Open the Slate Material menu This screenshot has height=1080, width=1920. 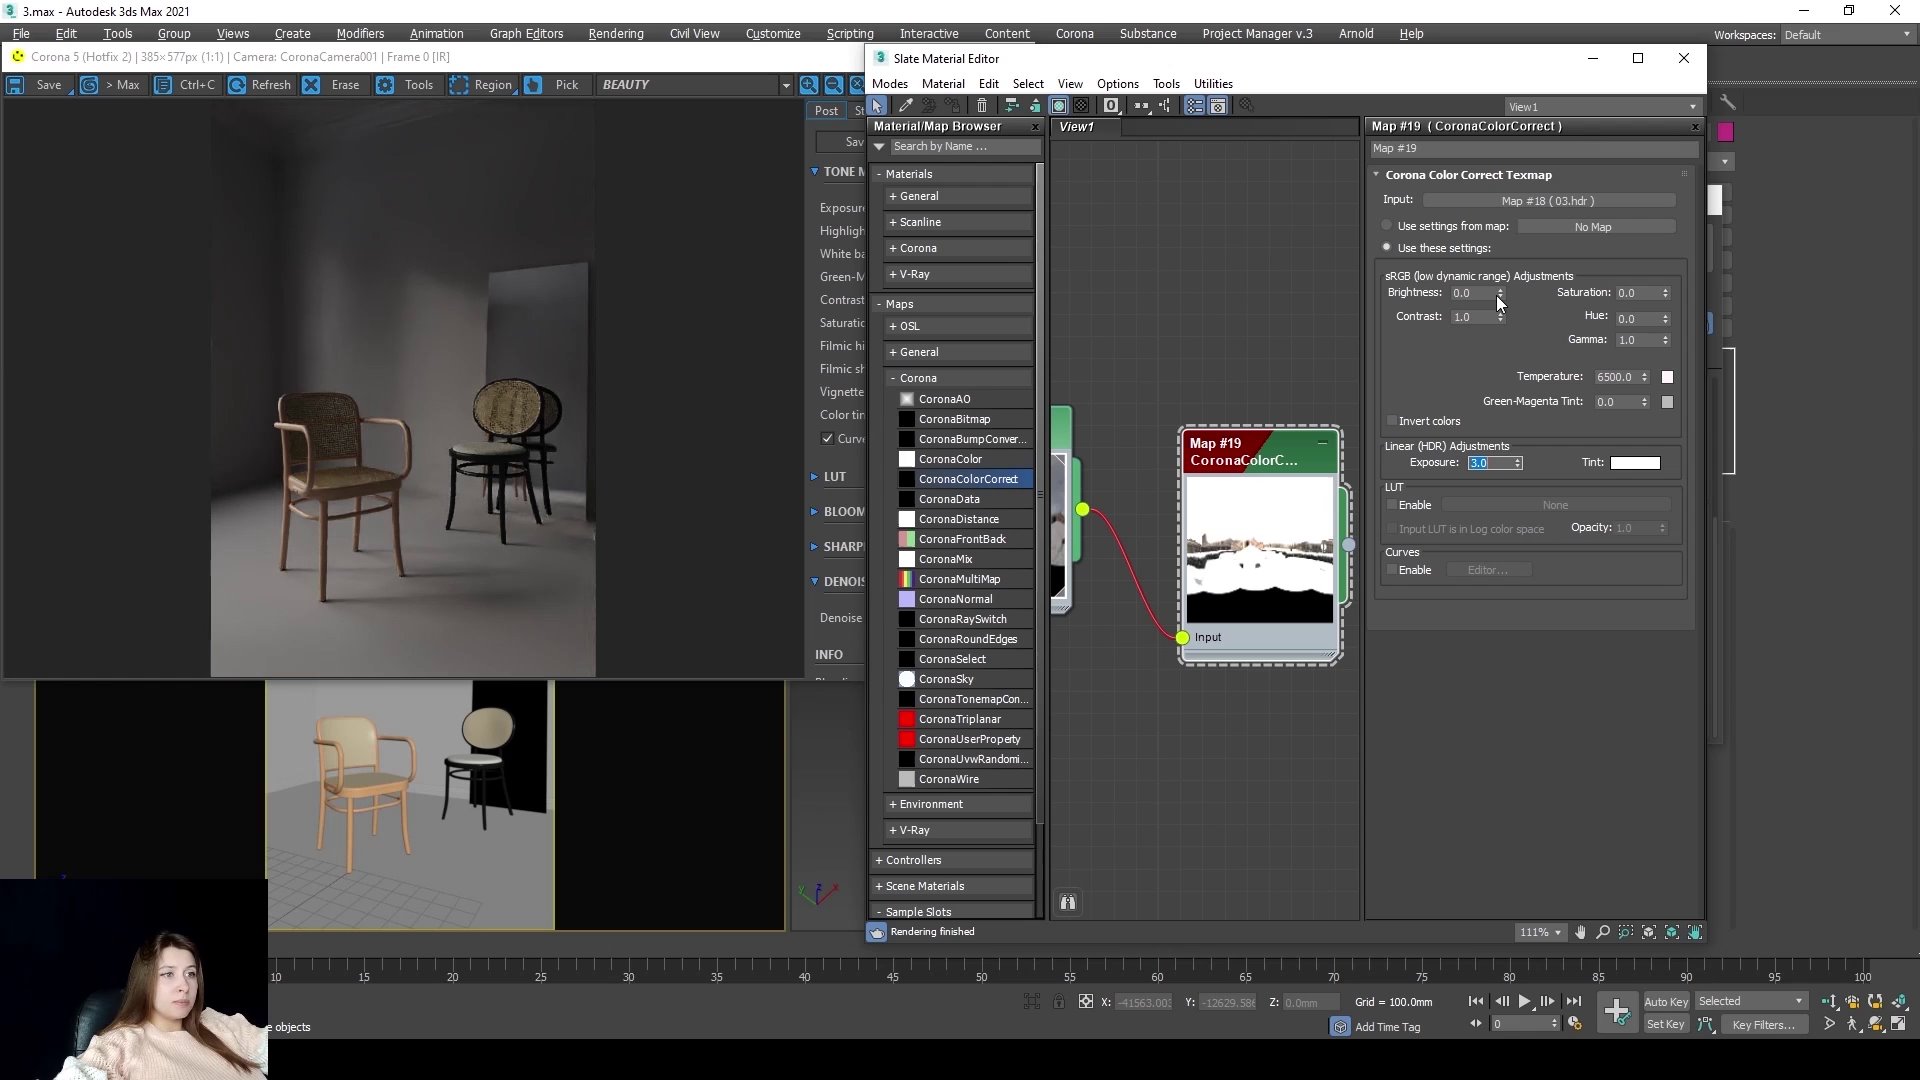point(942,84)
